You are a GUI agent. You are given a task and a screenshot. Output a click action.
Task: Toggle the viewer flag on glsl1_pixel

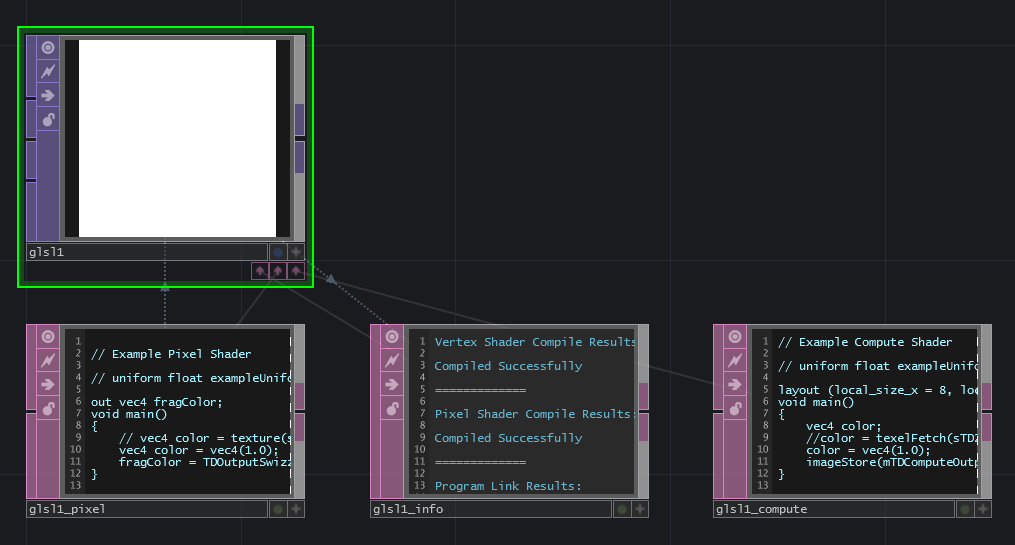coord(48,337)
